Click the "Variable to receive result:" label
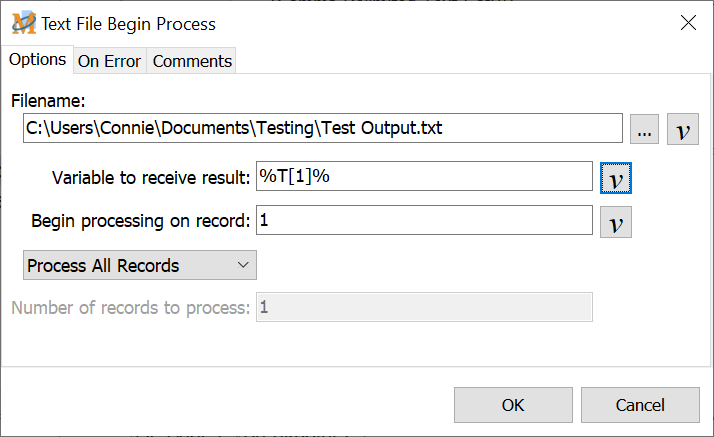The image size is (714, 437). click(x=150, y=178)
